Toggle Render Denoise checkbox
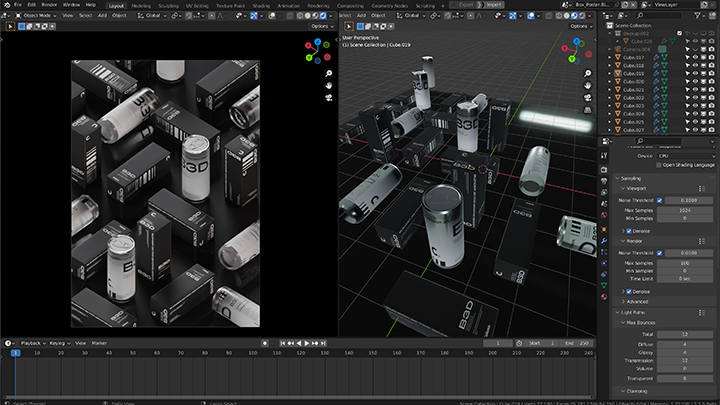The width and height of the screenshot is (720, 405). pyautogui.click(x=629, y=292)
